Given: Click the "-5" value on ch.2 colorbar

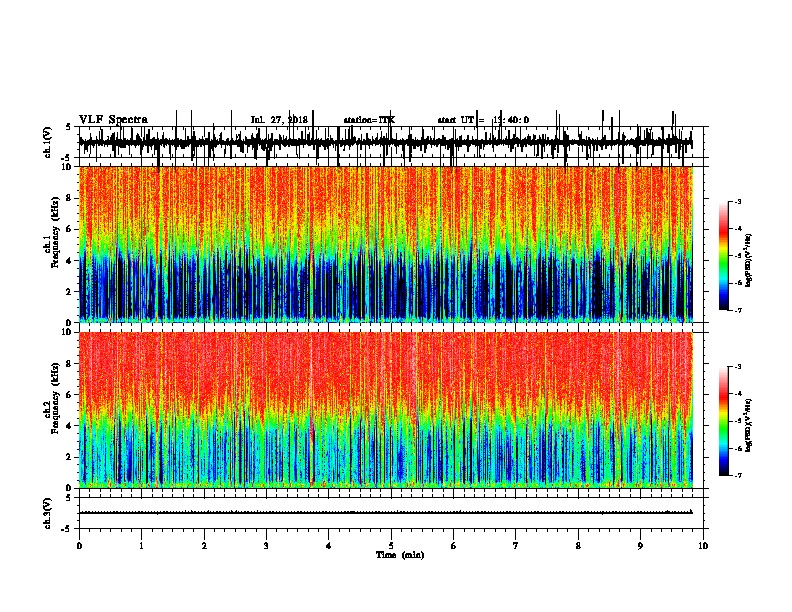Looking at the screenshot, I should [737, 421].
